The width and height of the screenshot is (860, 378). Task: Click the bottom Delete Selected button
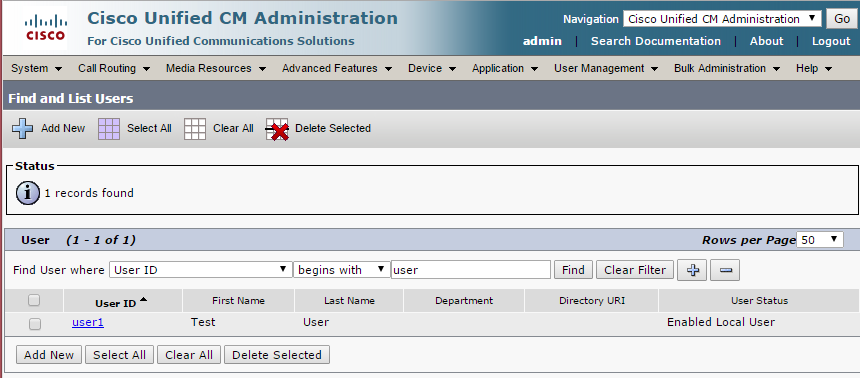click(277, 355)
